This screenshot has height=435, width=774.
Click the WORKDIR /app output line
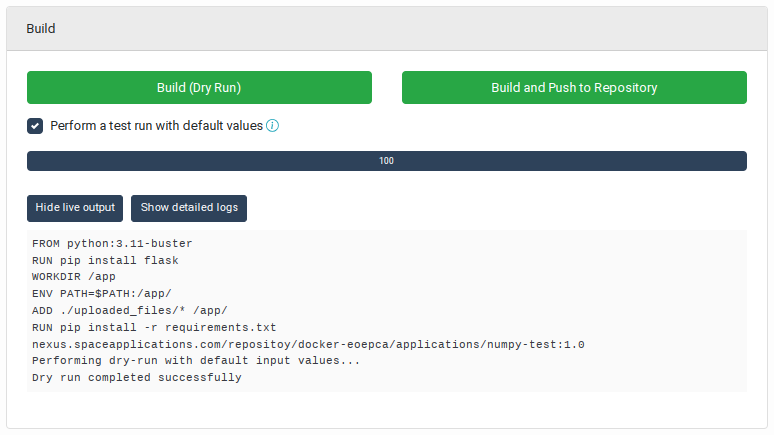(74, 277)
